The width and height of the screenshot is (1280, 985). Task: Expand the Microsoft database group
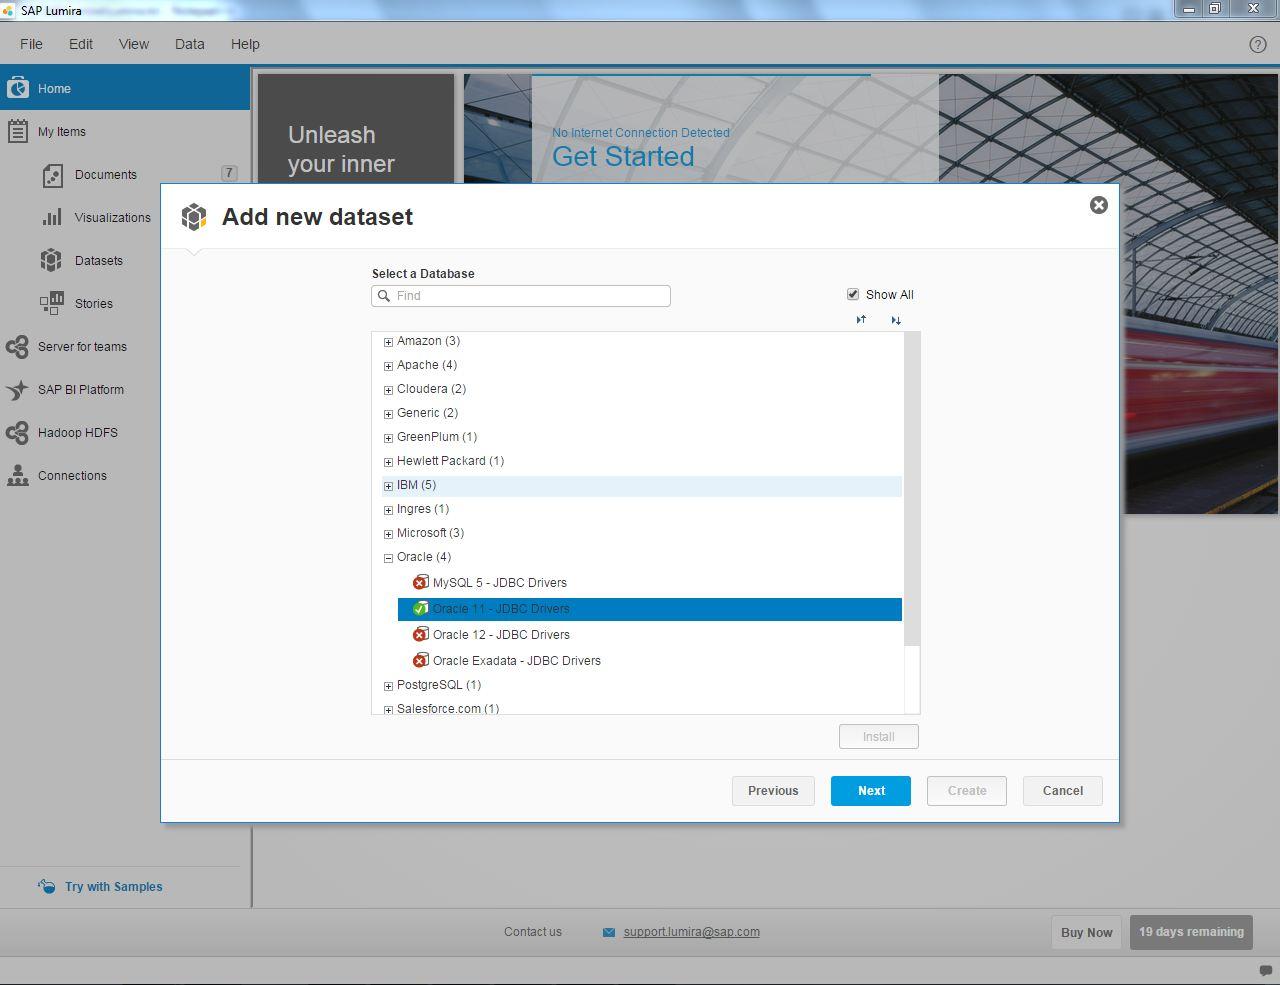388,534
